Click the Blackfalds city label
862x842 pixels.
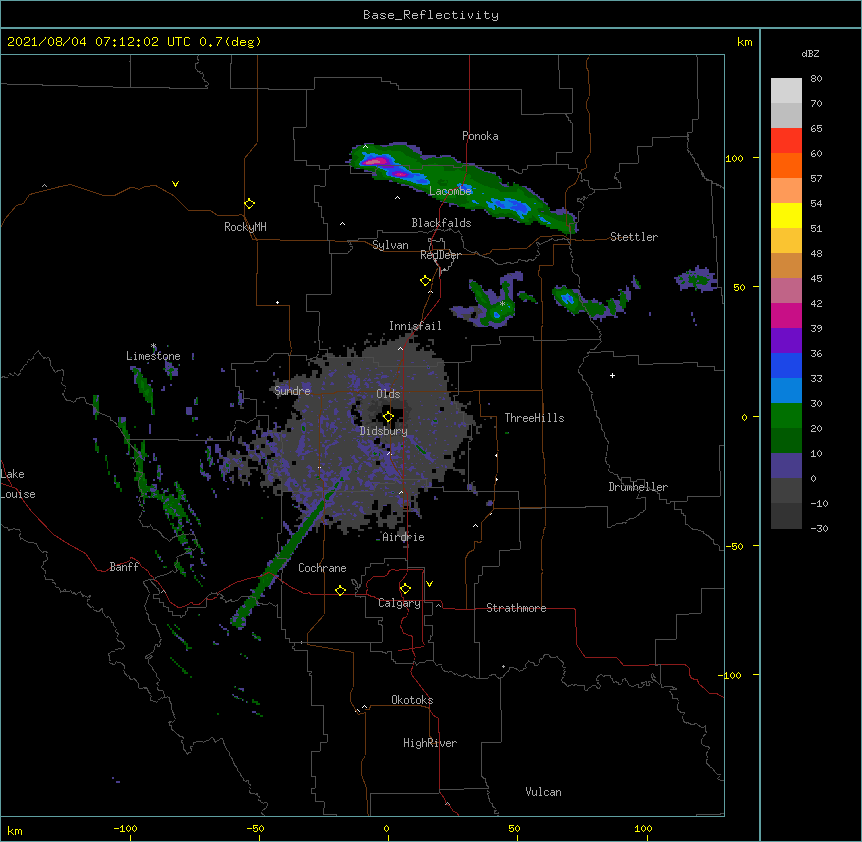point(441,223)
